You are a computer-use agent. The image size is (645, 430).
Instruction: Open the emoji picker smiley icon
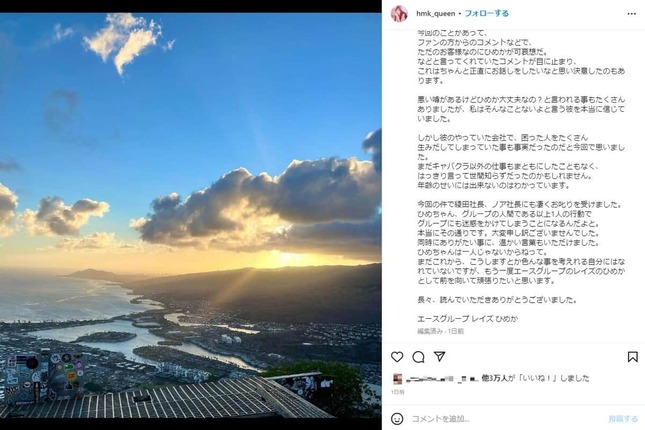pos(397,419)
